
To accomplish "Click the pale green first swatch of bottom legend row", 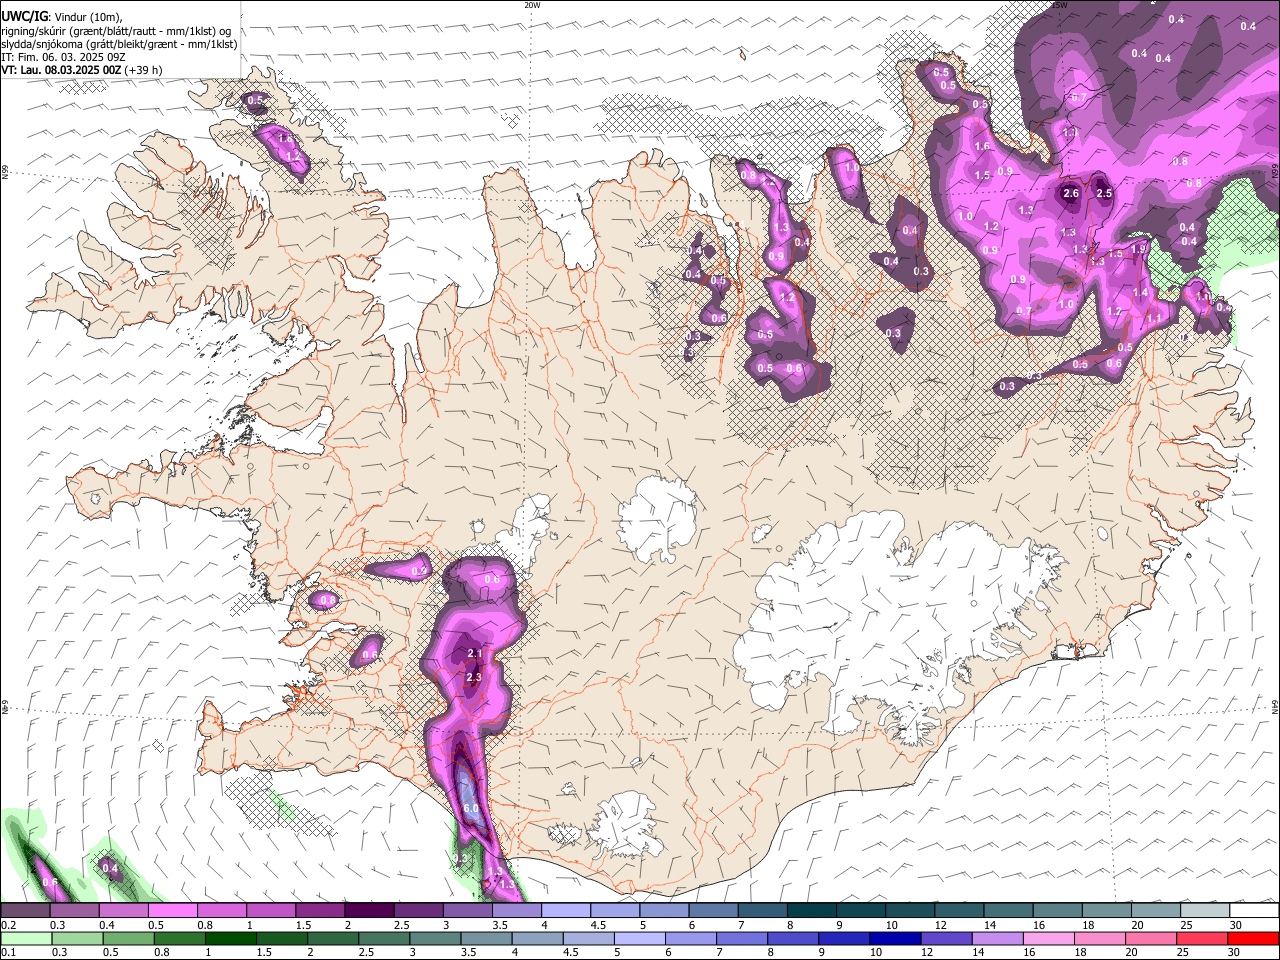I will [x=26, y=939].
